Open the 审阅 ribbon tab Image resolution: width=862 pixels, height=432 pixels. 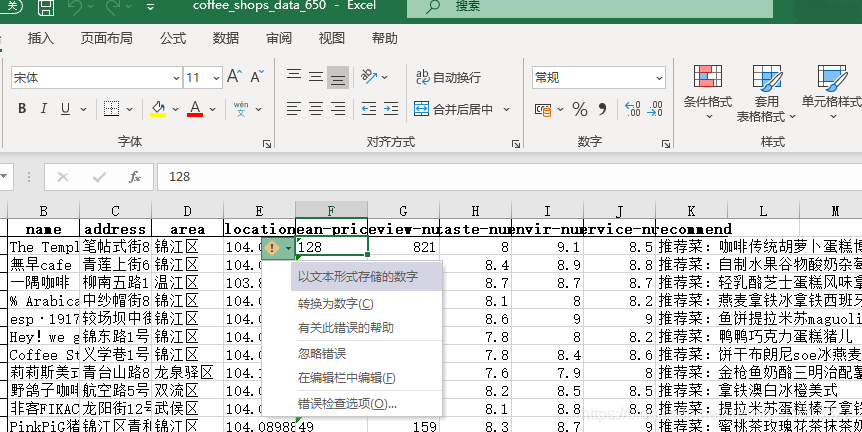(x=279, y=38)
